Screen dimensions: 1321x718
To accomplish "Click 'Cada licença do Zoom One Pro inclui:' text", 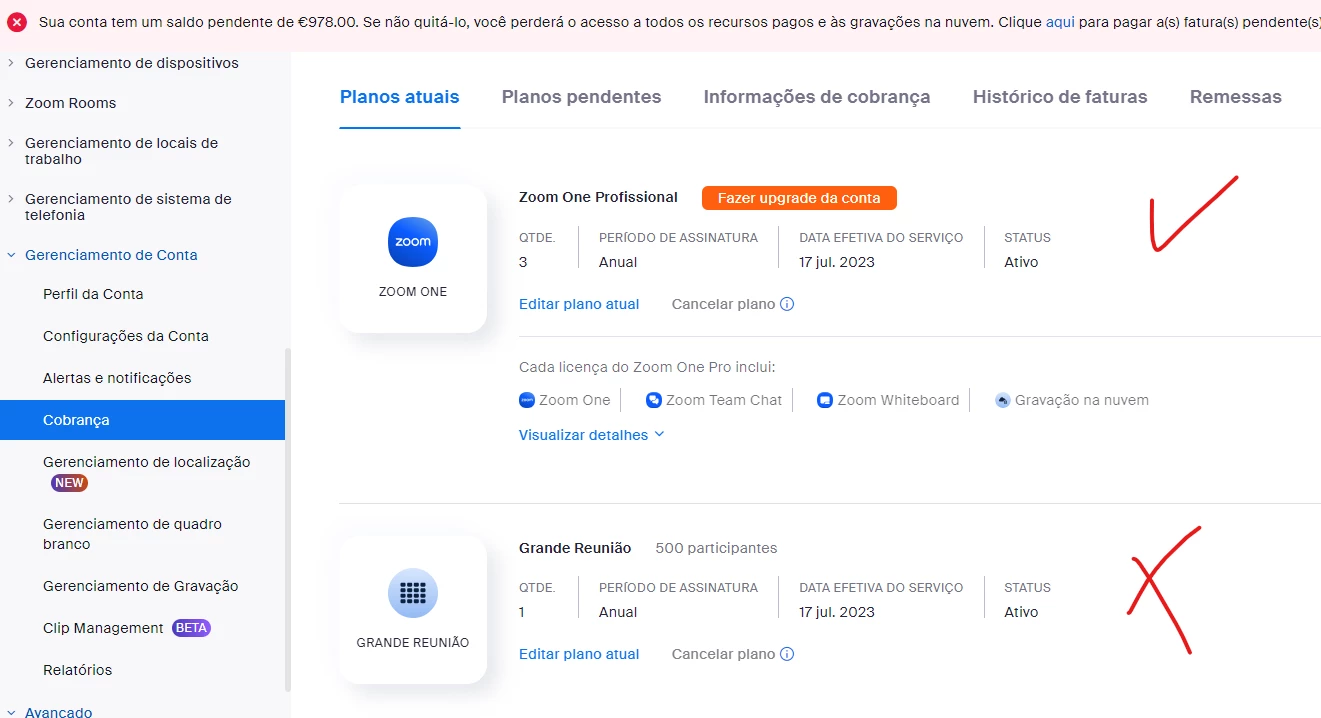I will pos(647,367).
